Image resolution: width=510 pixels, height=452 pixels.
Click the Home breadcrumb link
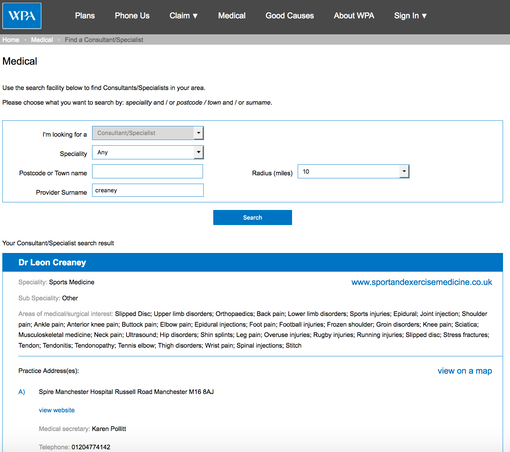[x=11, y=40]
